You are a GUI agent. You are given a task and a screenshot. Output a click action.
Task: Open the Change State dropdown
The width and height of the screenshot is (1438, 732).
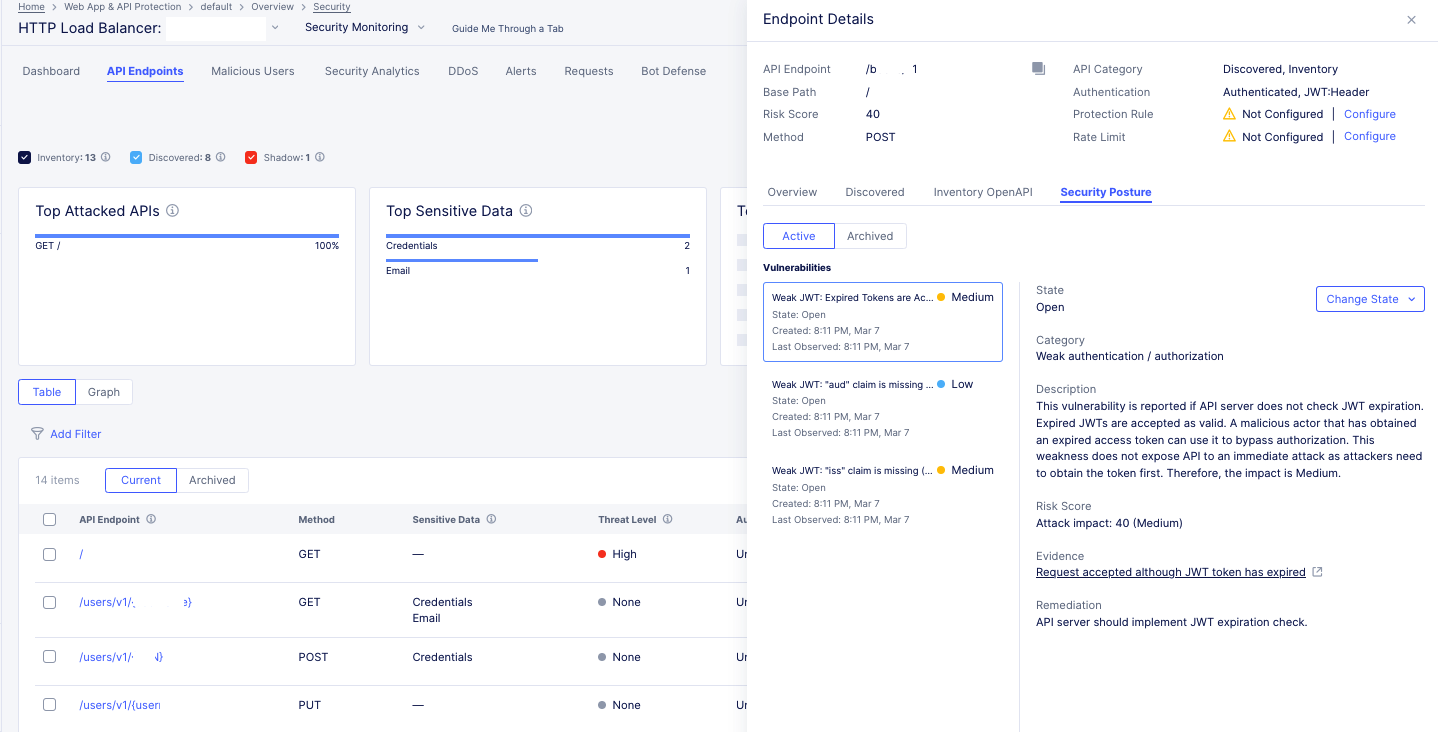coord(1370,298)
